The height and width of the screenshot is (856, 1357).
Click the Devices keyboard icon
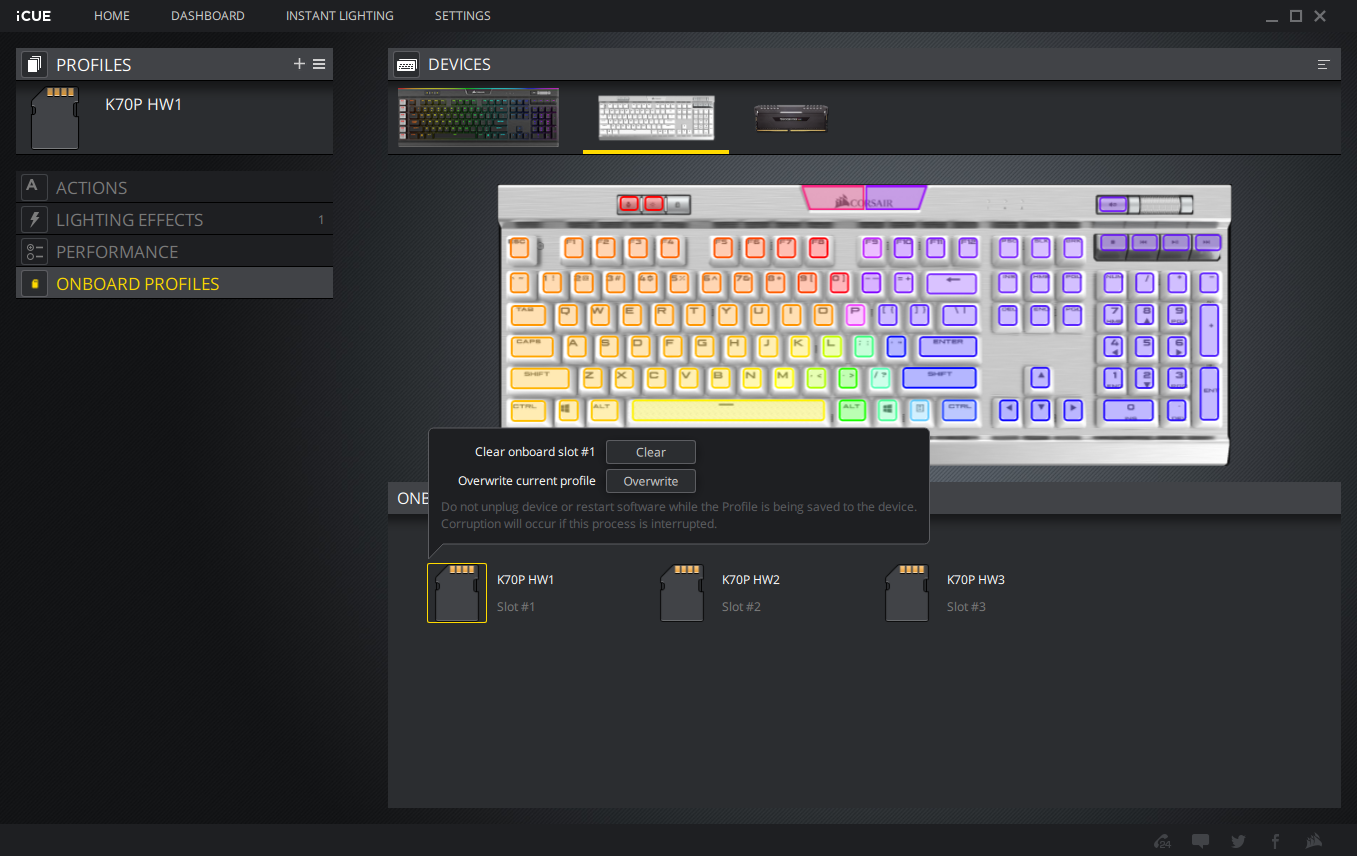[406, 64]
